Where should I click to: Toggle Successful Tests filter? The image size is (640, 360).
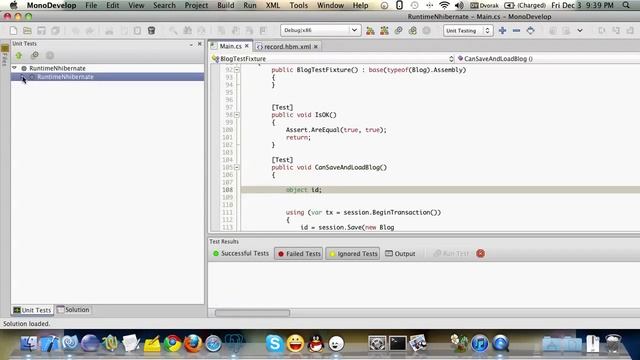(241, 253)
